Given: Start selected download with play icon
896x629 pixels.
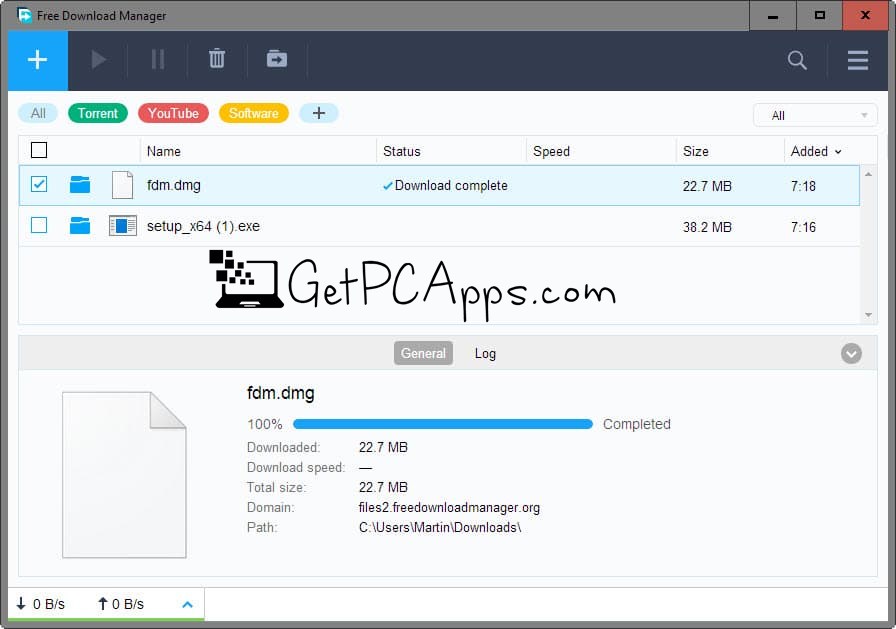Looking at the screenshot, I should 98,59.
